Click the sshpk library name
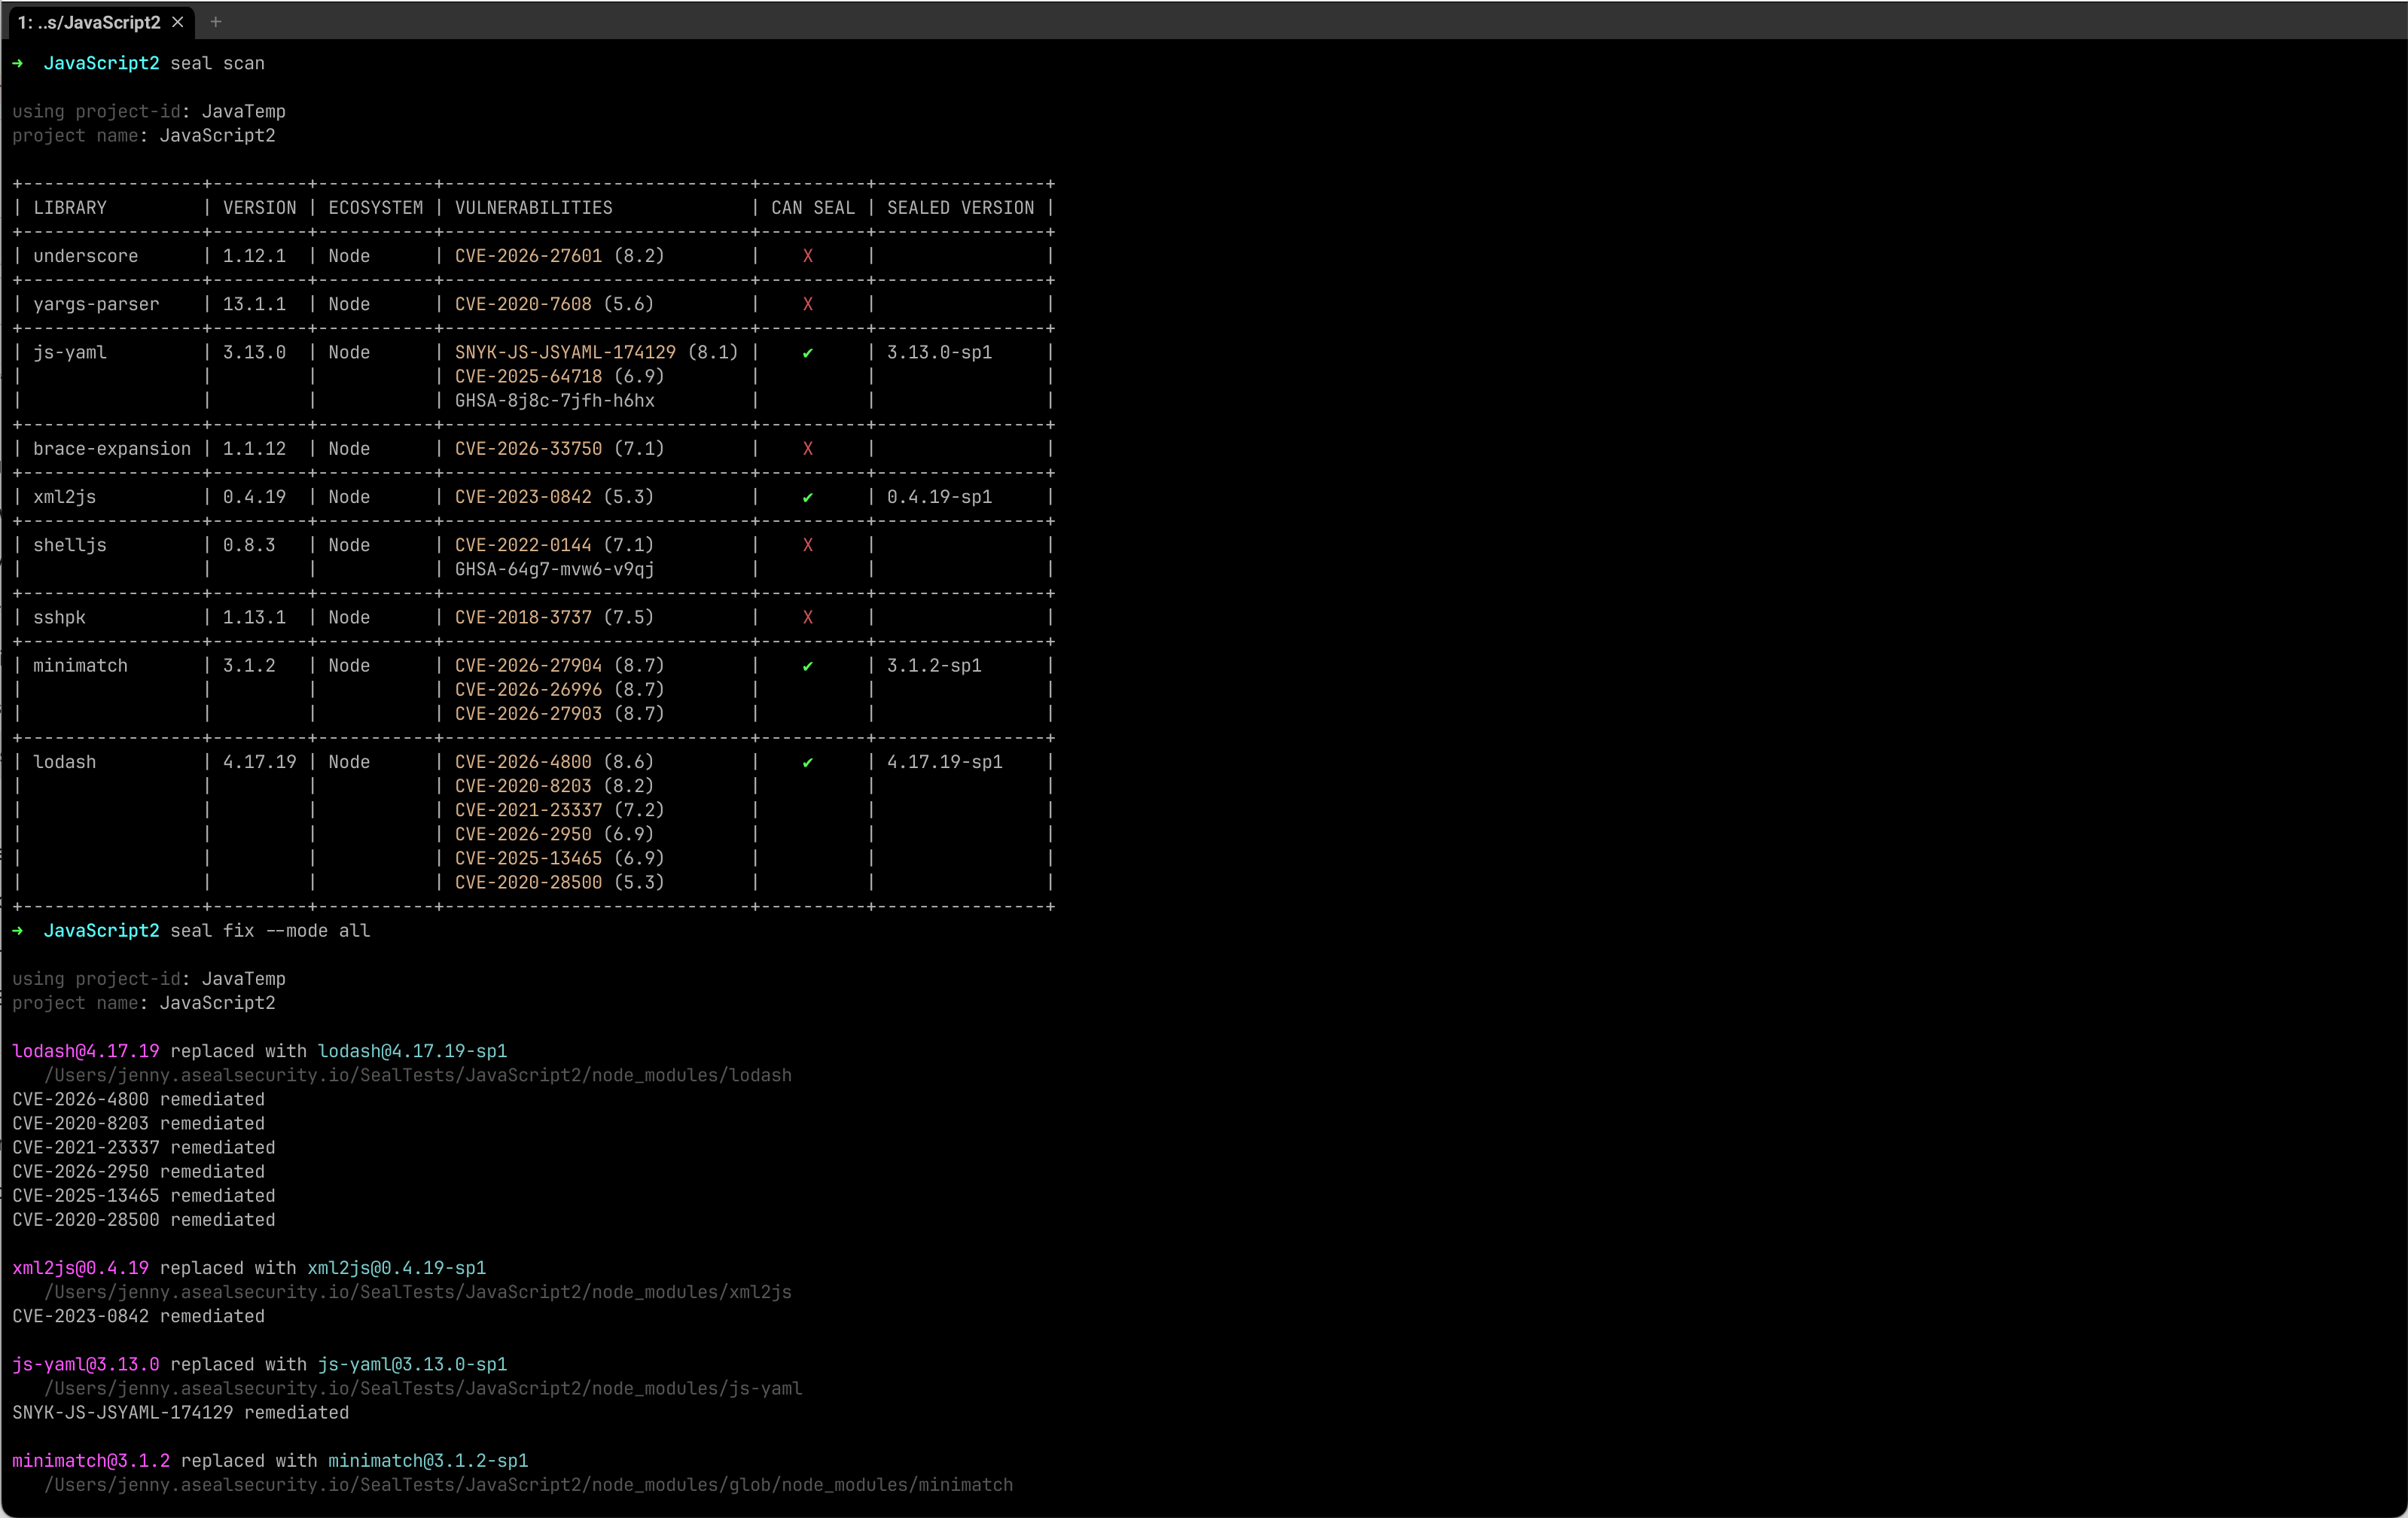The width and height of the screenshot is (2408, 1518). (59, 618)
